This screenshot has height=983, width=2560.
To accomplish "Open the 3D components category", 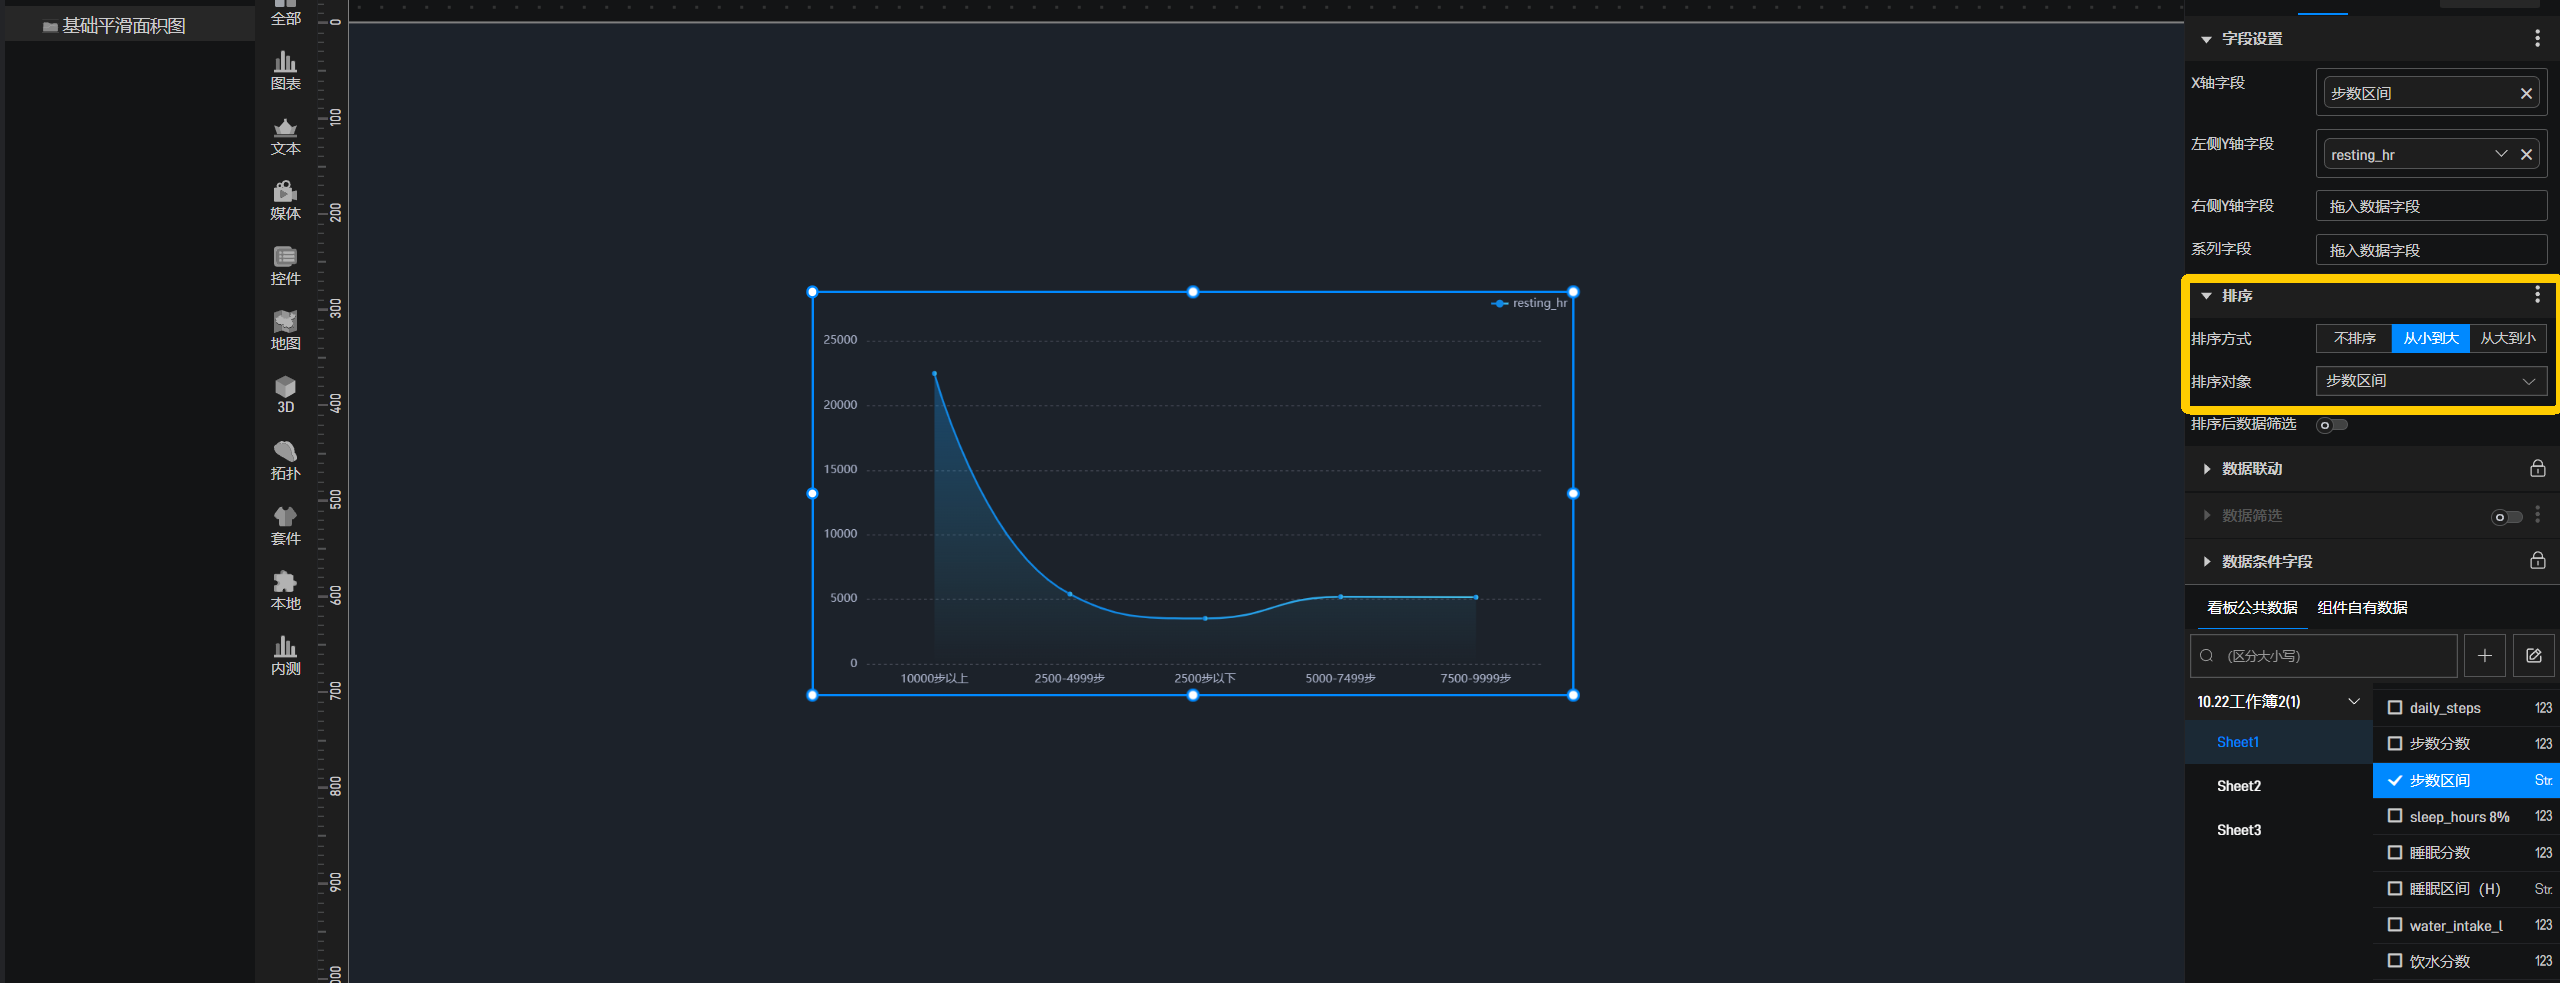I will (x=285, y=395).
